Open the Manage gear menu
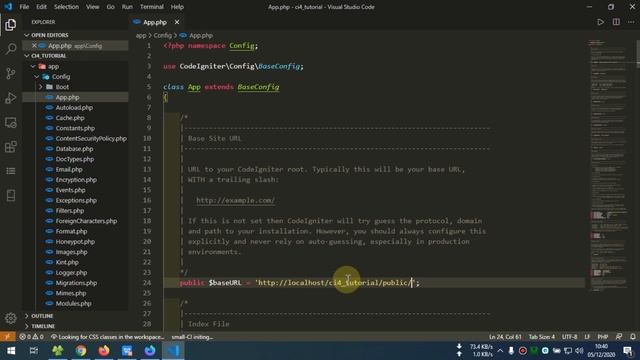This screenshot has height=360, width=640. coord(11,318)
